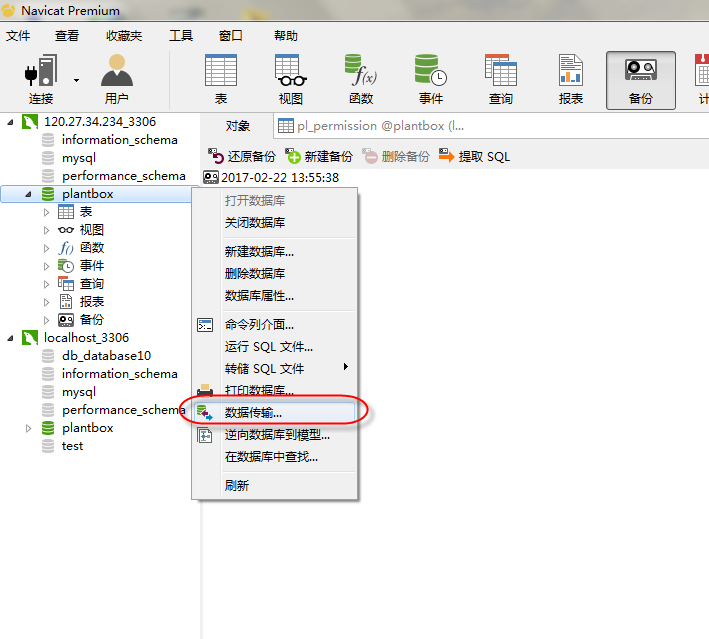This screenshot has height=639, width=709.
Task: Click the 连接 (Connection) toolbar icon
Action: 41,80
